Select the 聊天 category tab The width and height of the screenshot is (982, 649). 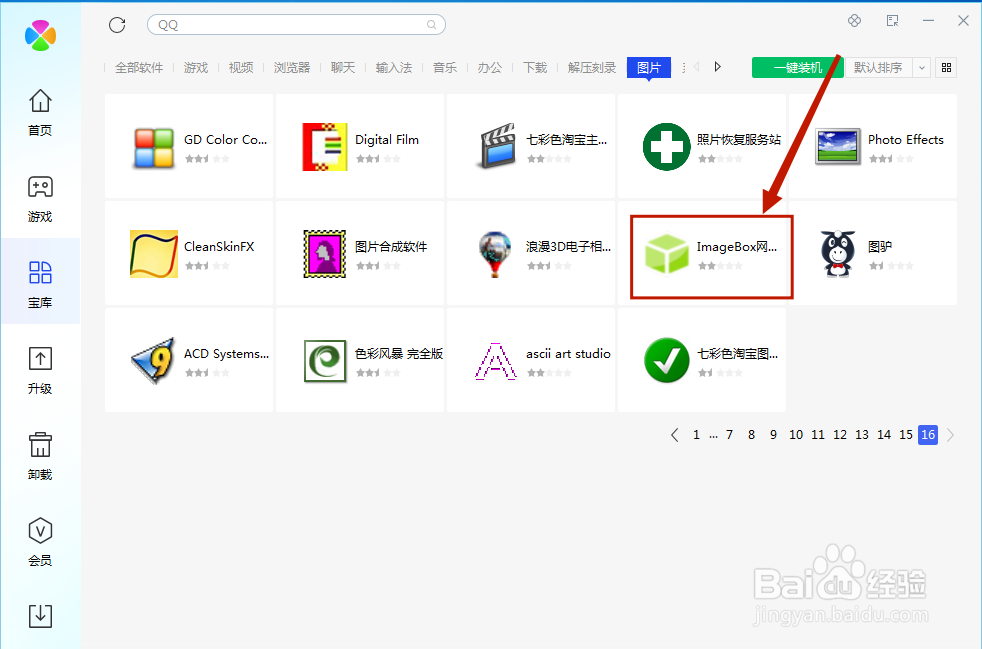coord(343,68)
